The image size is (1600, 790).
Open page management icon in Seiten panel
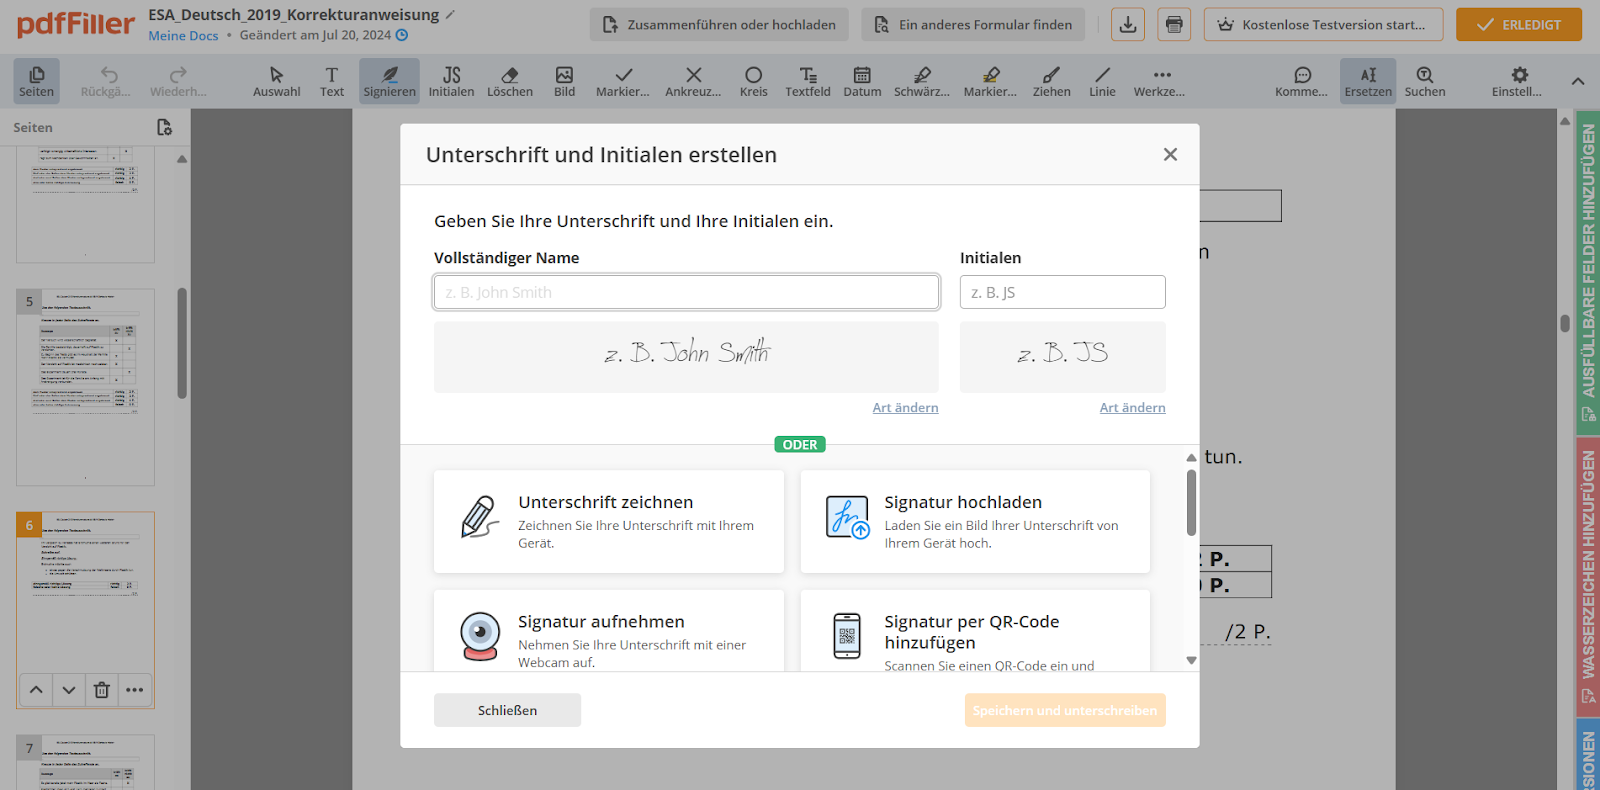(x=165, y=128)
